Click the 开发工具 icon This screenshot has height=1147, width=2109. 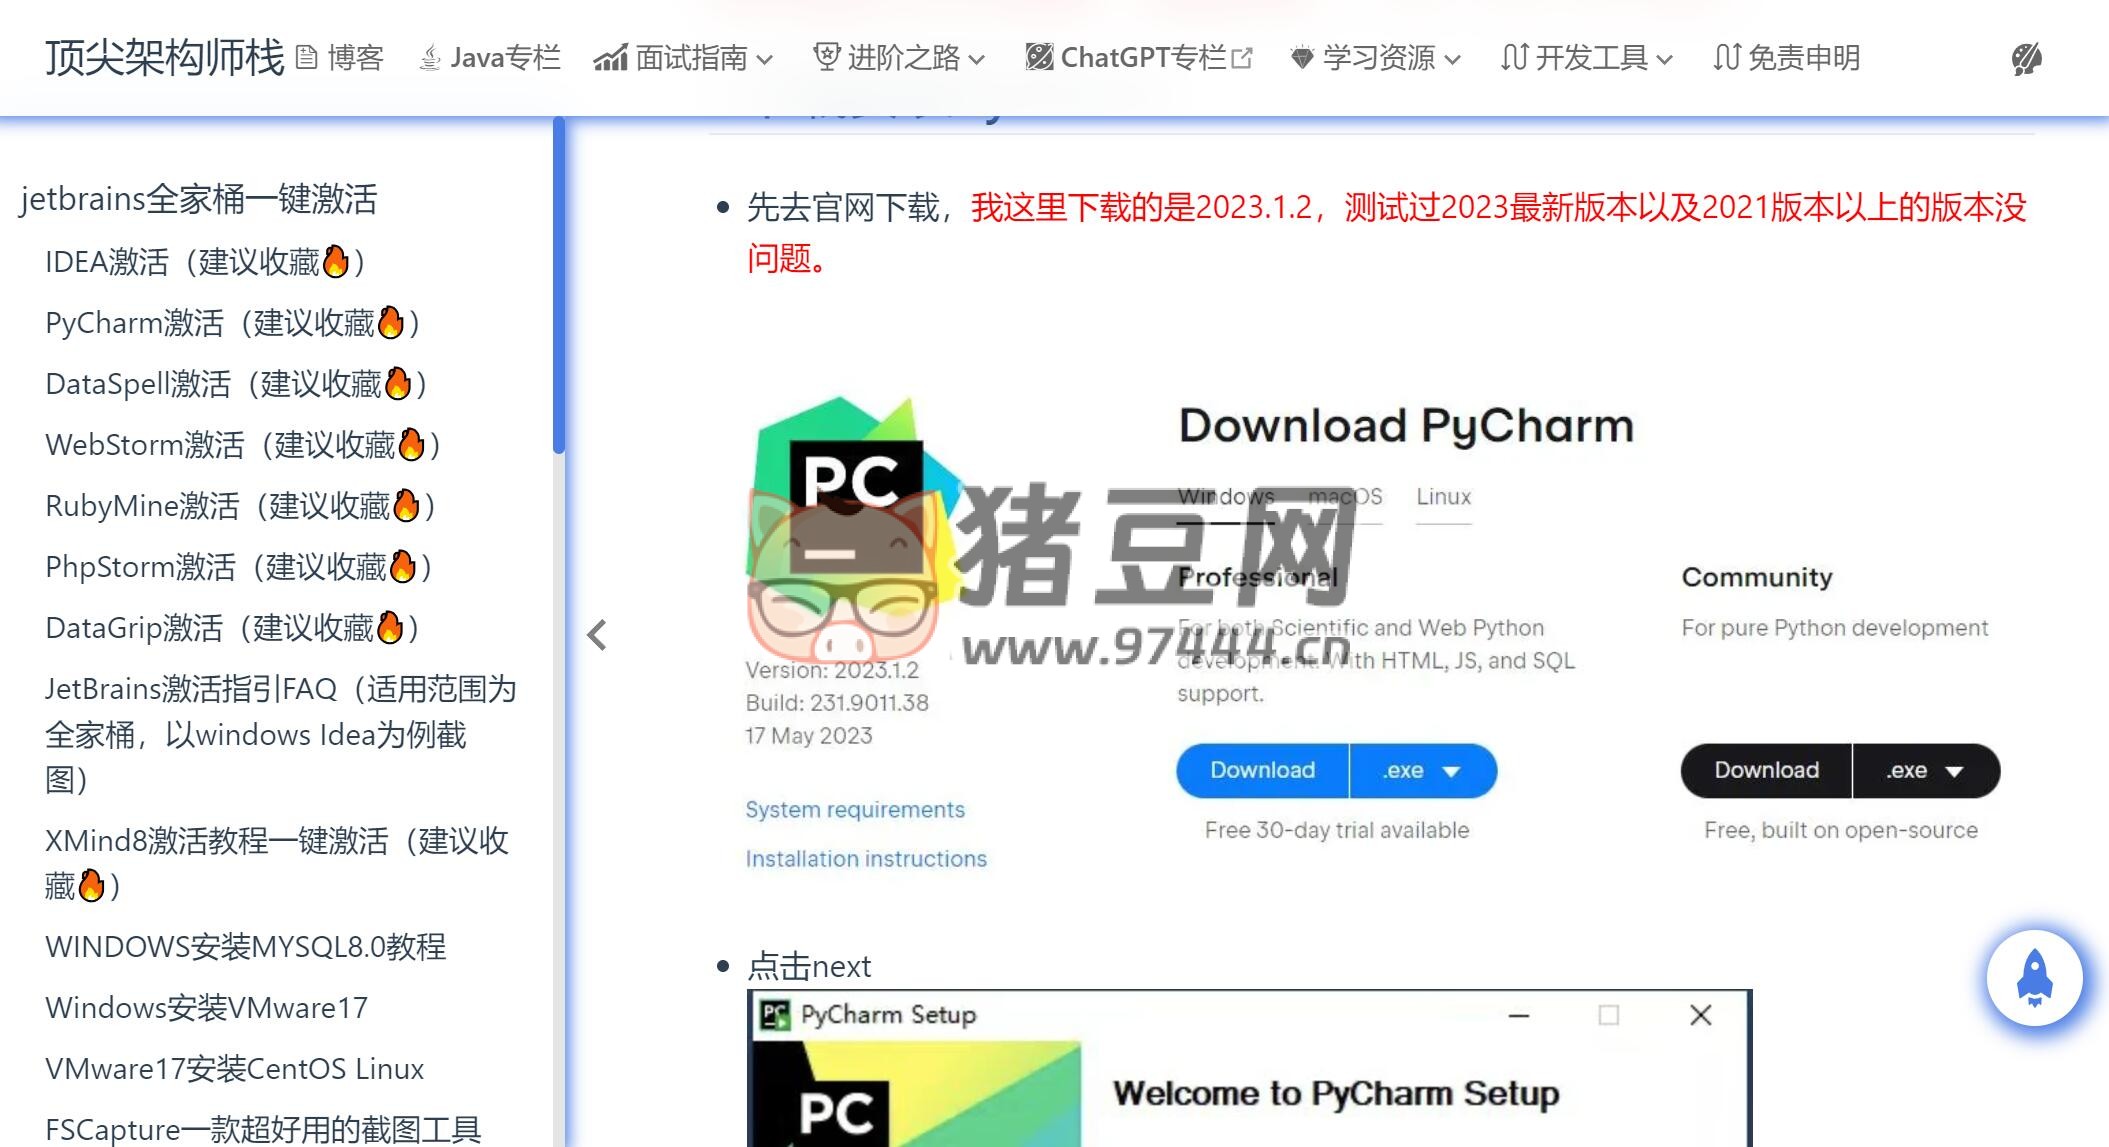1514,58
